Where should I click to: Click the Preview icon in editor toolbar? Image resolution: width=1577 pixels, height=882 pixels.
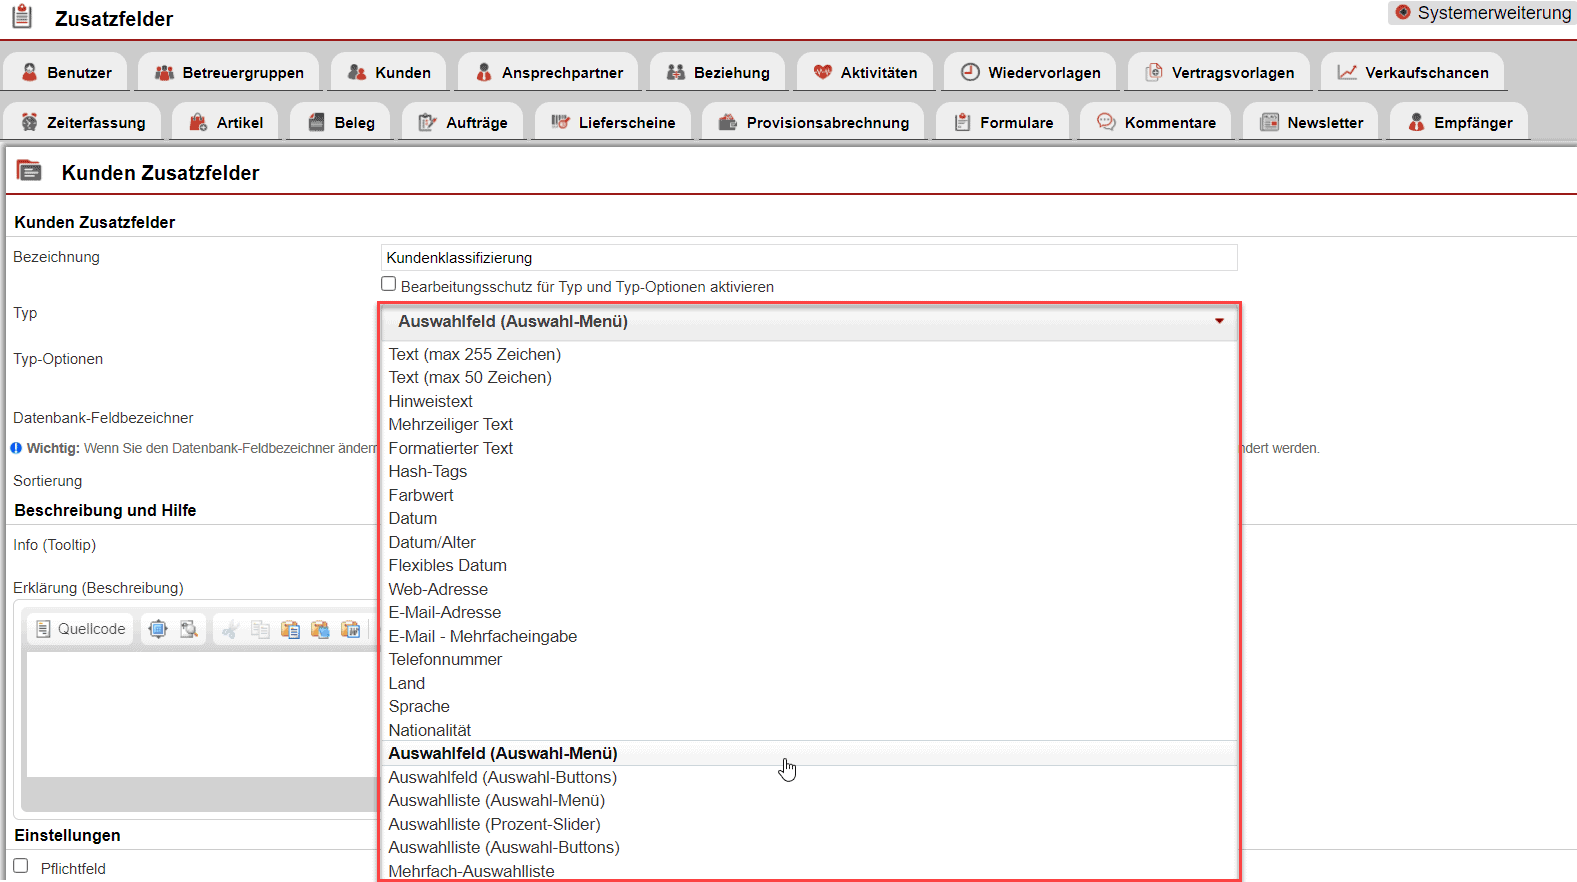(x=188, y=629)
